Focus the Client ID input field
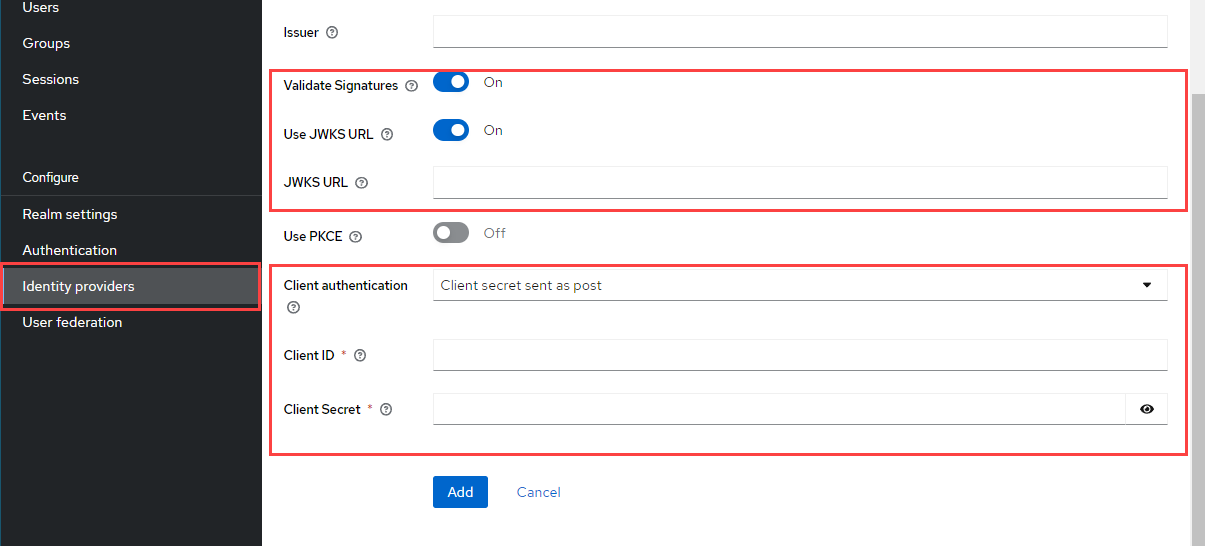This screenshot has width=1205, height=546. (x=800, y=355)
